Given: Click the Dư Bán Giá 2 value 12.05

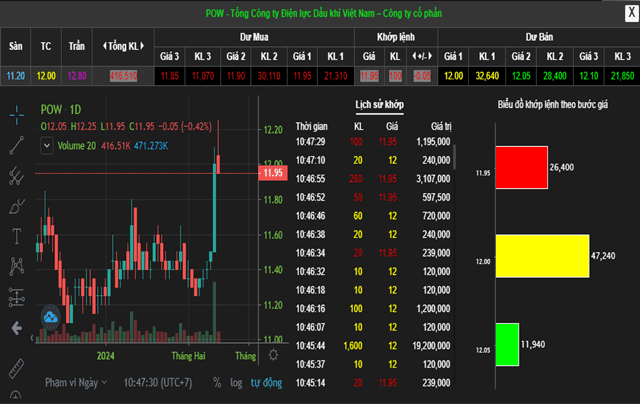Looking at the screenshot, I should click(521, 76).
